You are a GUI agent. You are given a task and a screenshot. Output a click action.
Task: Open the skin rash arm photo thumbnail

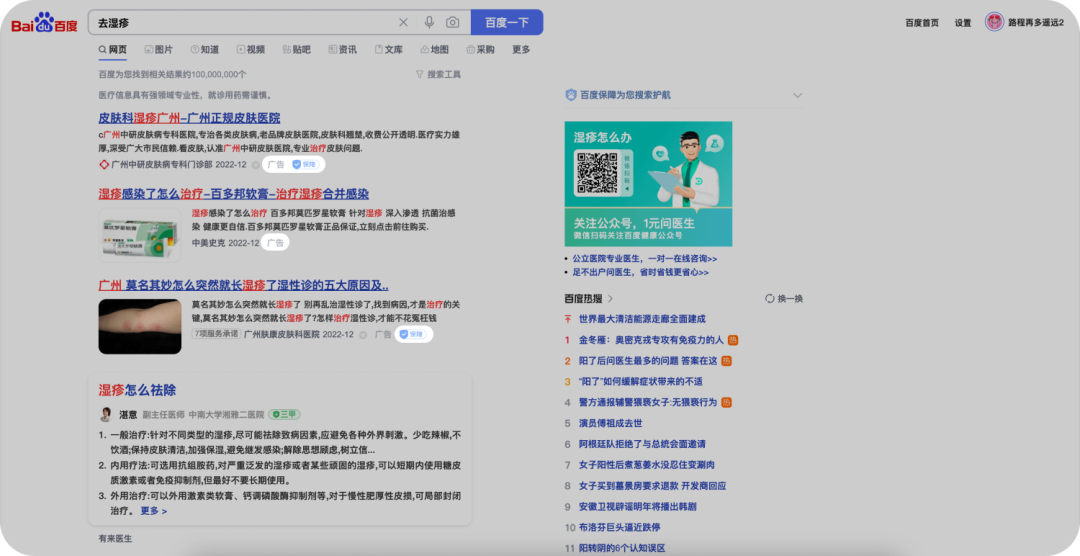pyautogui.click(x=140, y=327)
